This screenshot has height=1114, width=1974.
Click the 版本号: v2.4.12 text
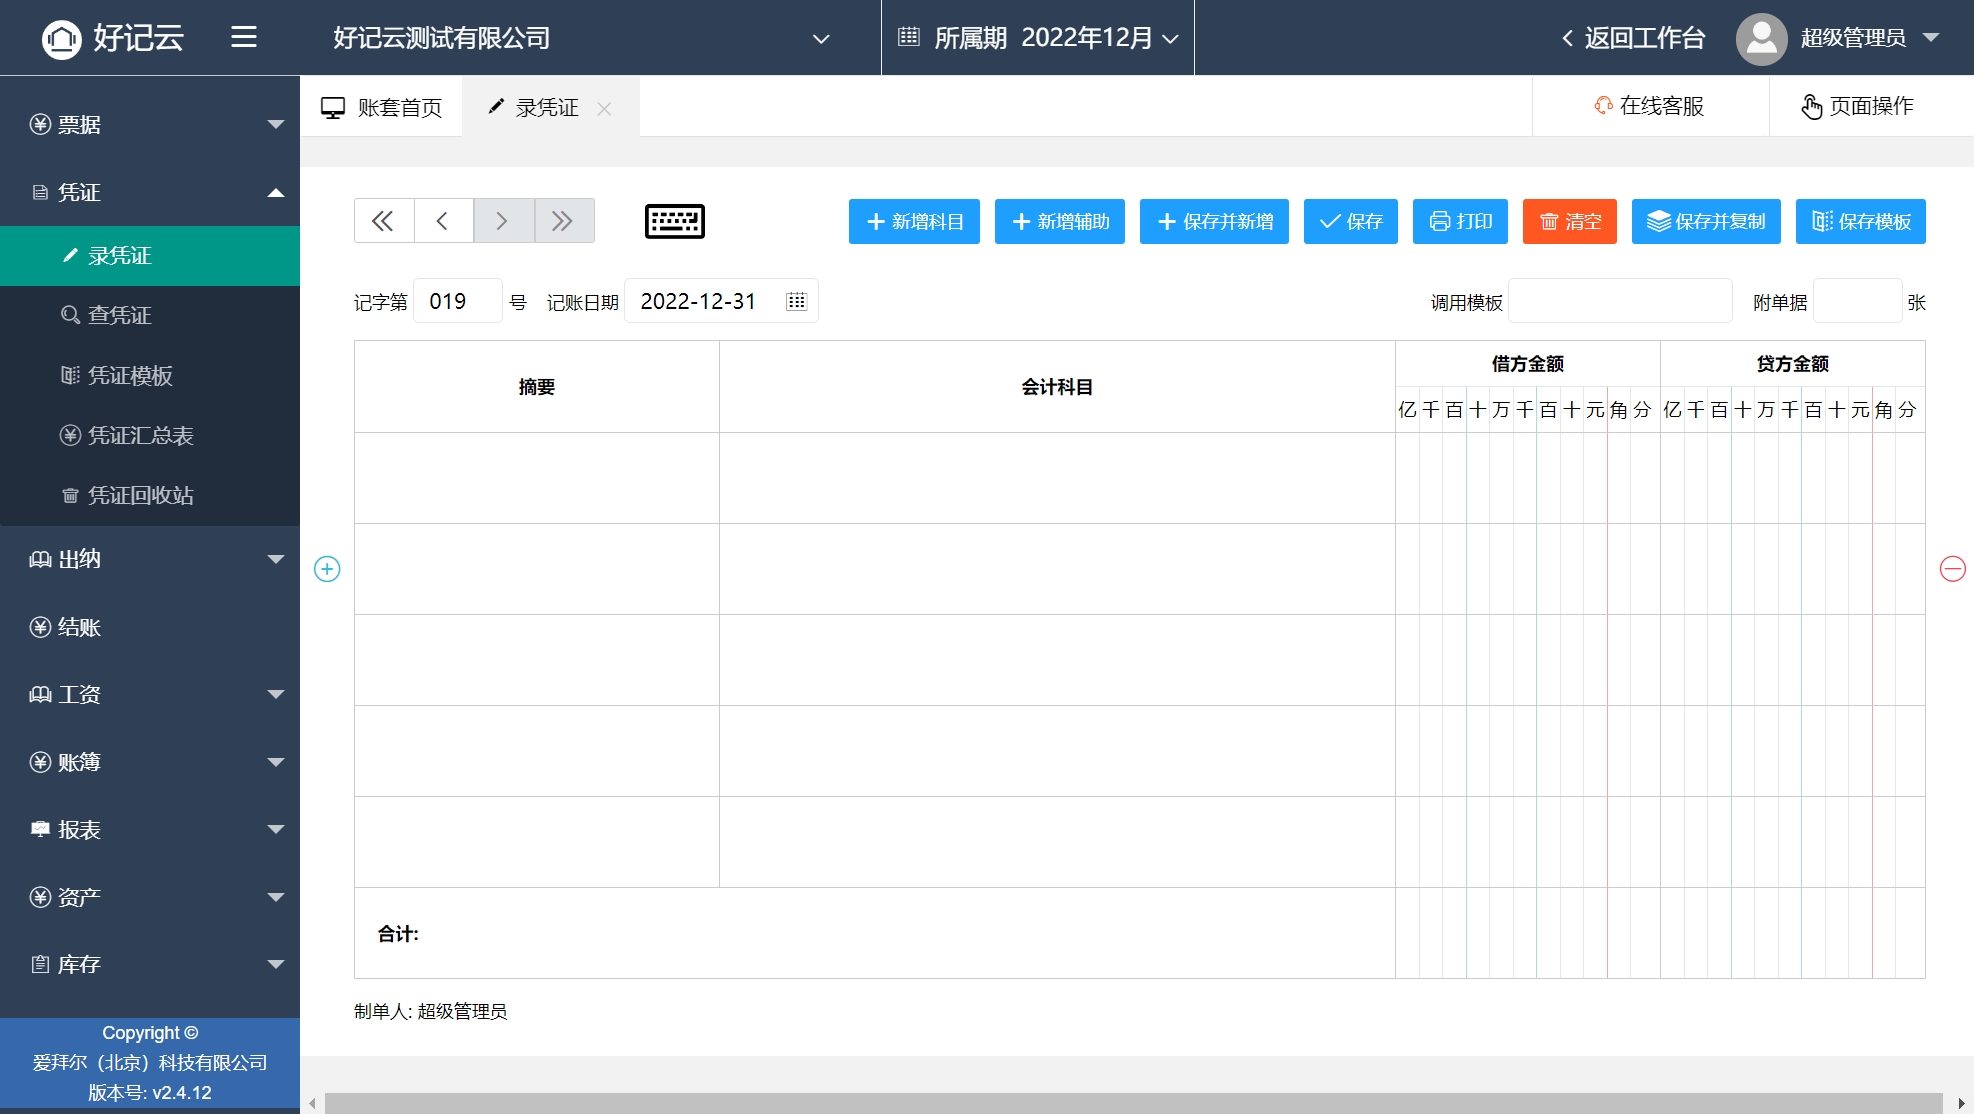pos(150,1093)
